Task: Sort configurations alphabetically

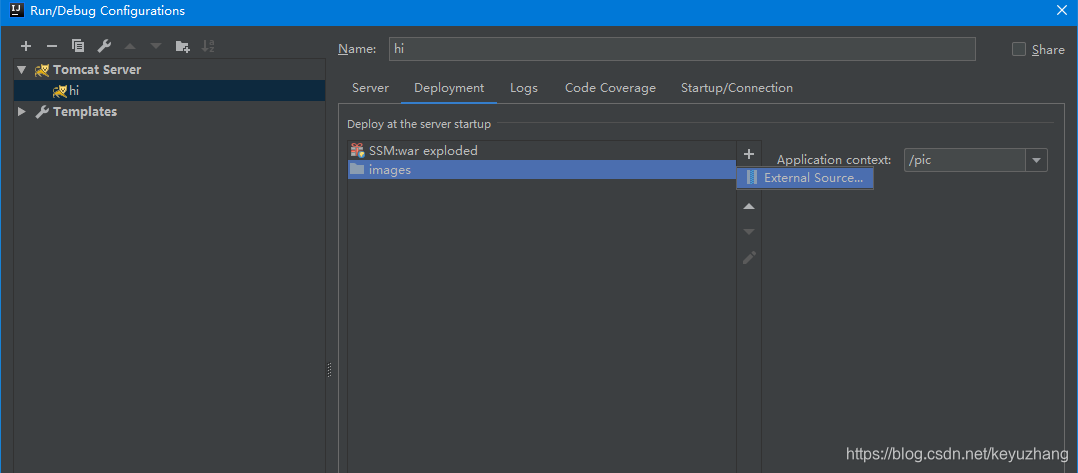Action: point(208,46)
